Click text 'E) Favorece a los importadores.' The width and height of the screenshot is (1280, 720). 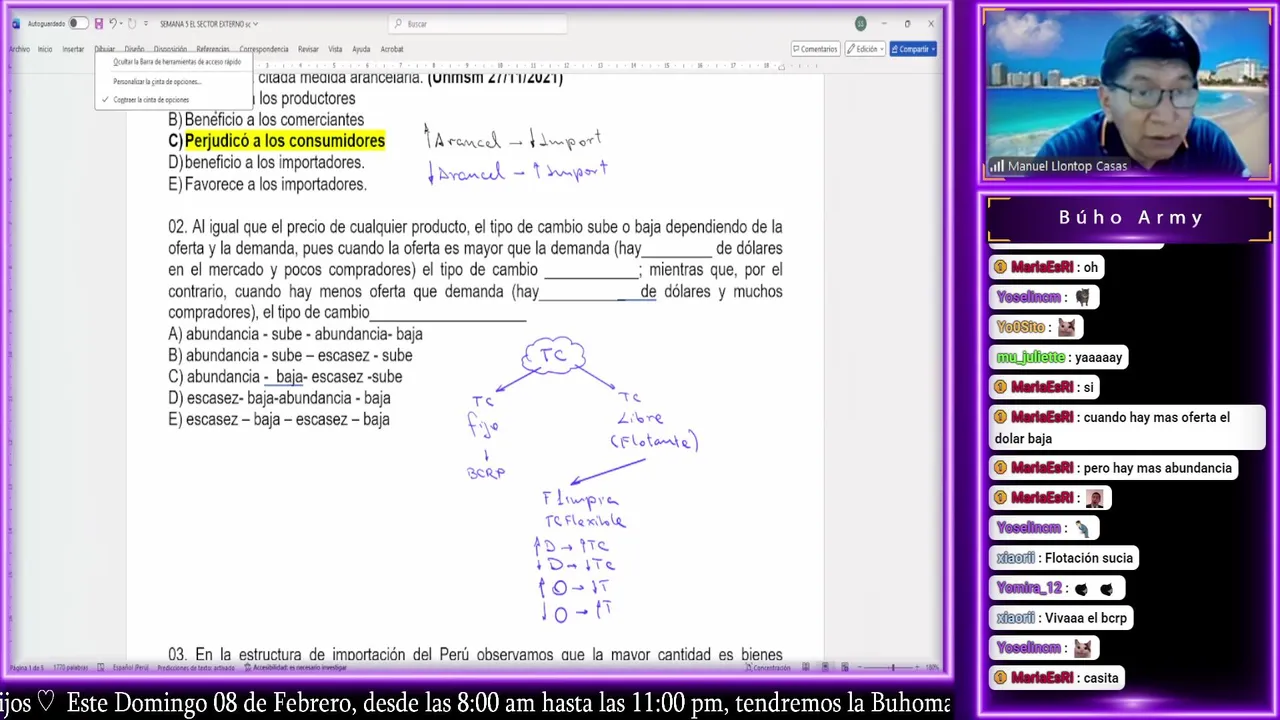267,184
